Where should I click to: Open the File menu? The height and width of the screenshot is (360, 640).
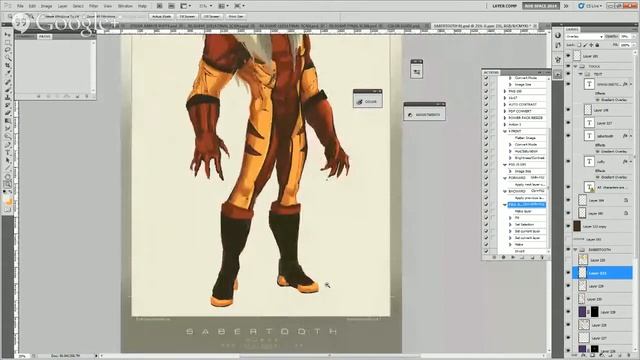[x=20, y=6]
